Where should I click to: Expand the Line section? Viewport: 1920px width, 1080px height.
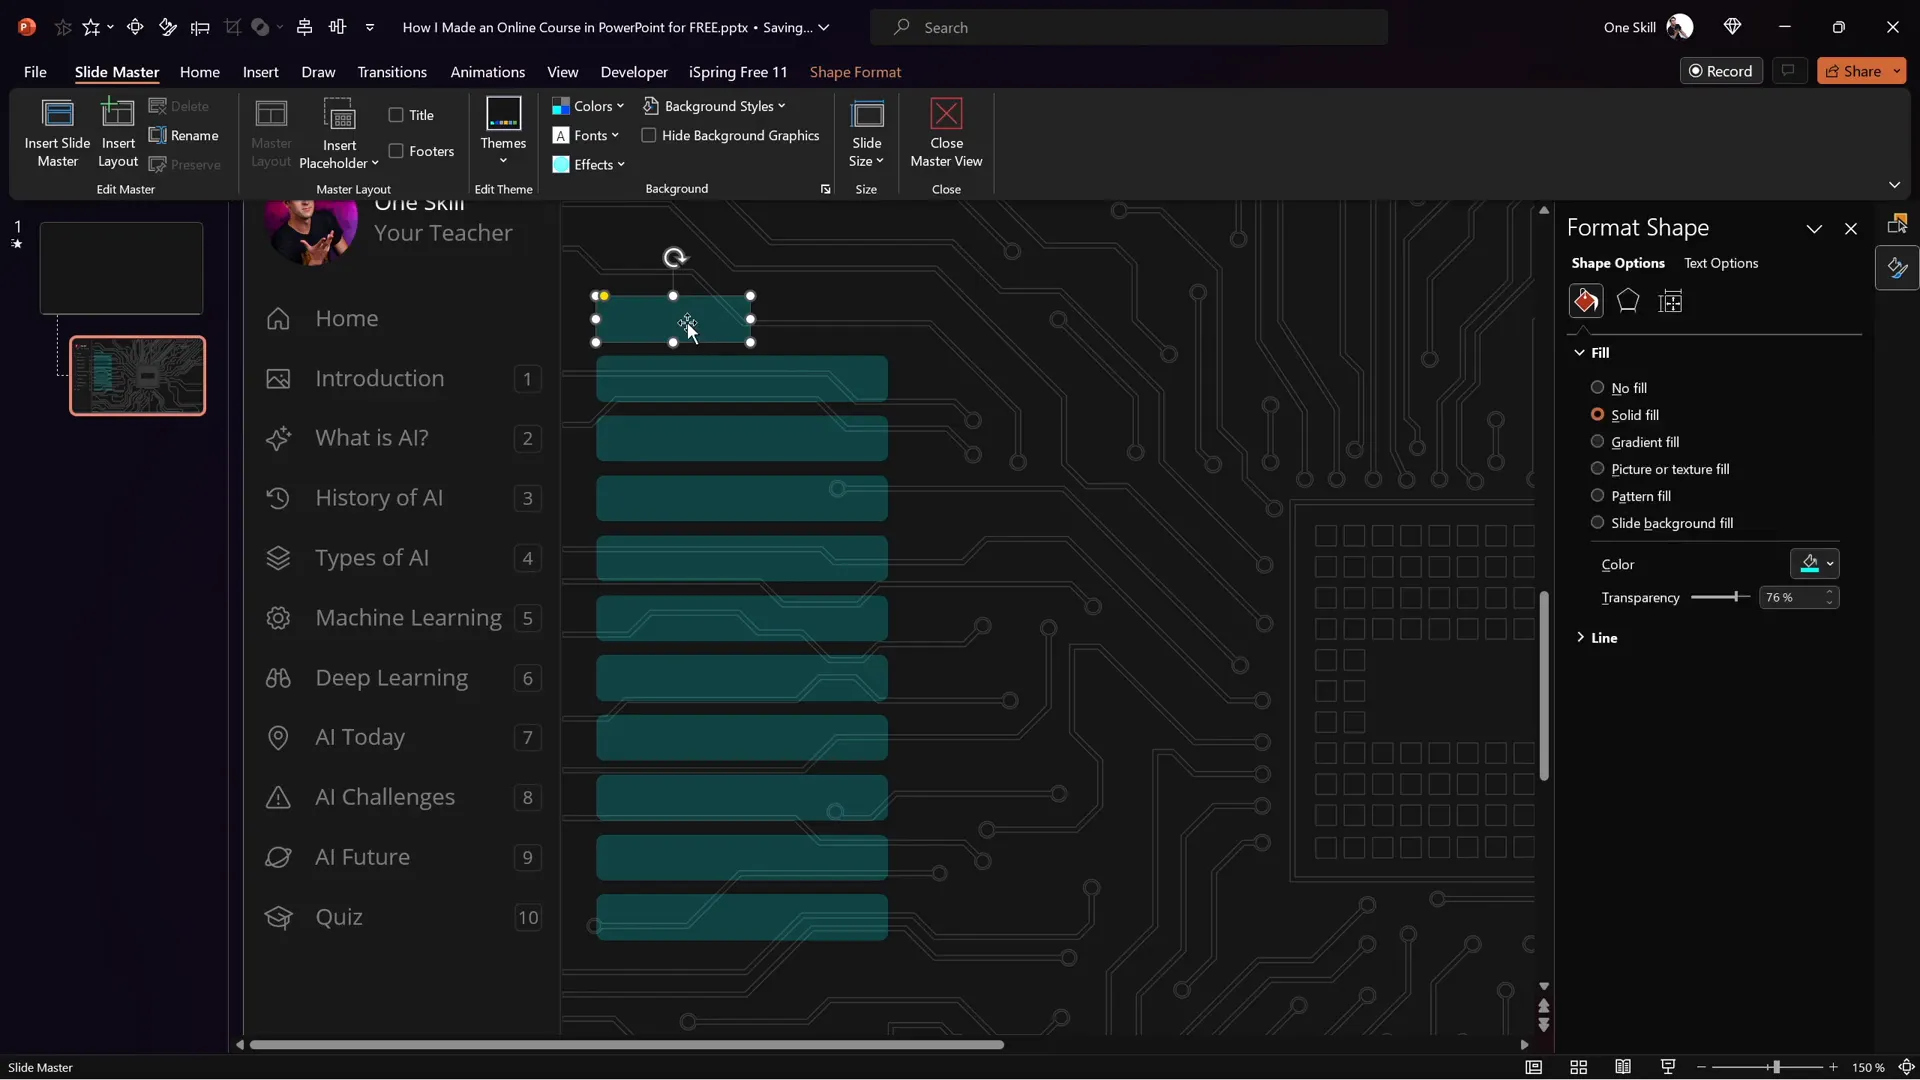tap(1604, 637)
